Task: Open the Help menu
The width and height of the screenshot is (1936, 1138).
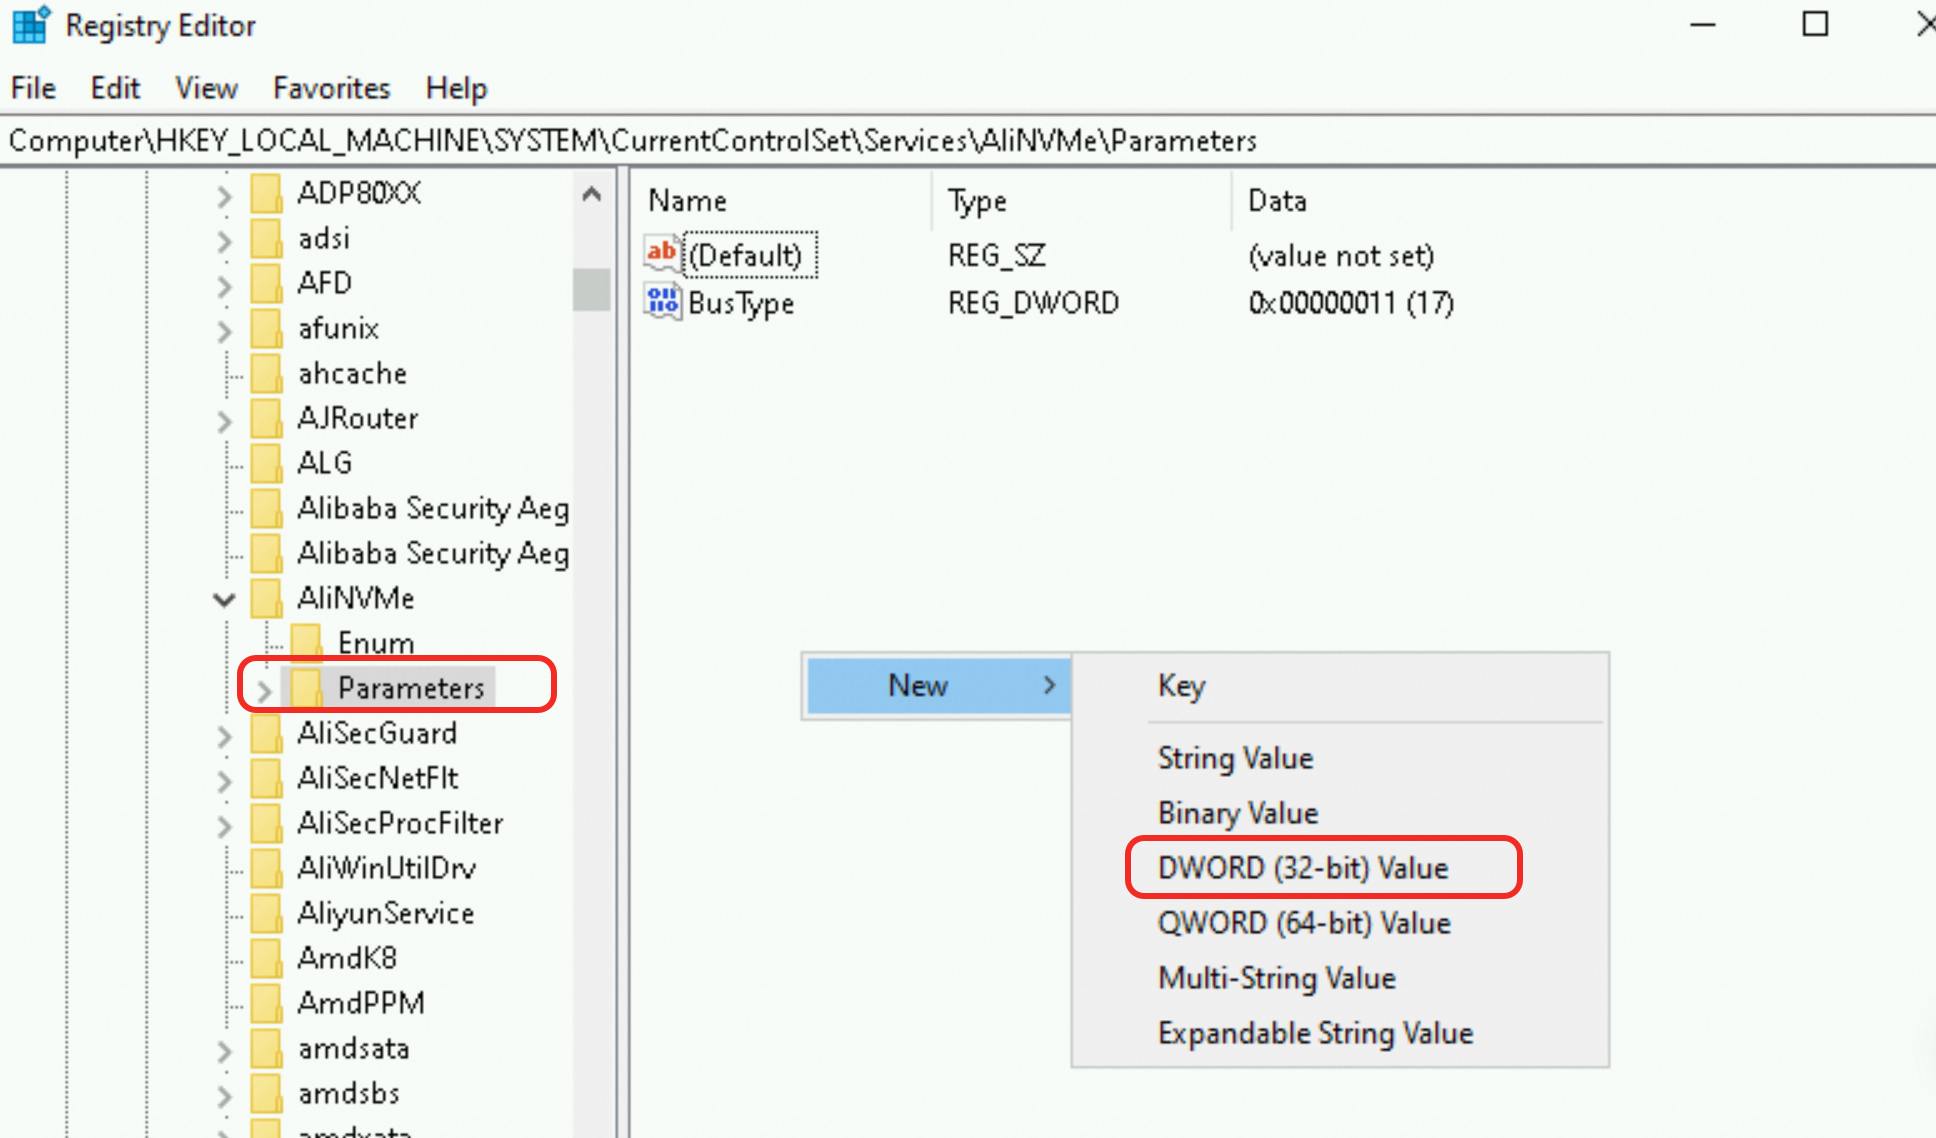Action: click(456, 88)
